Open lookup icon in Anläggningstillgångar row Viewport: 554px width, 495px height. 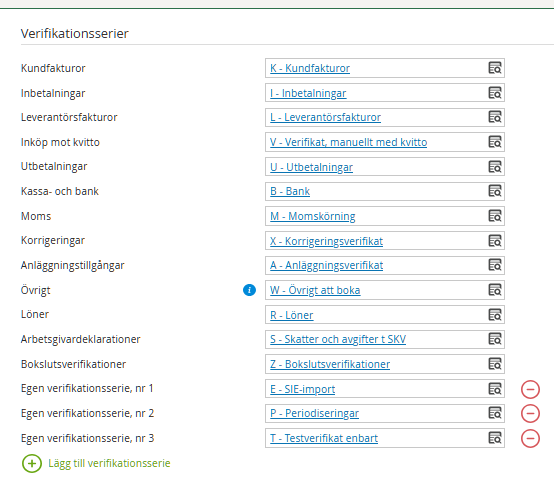click(495, 265)
